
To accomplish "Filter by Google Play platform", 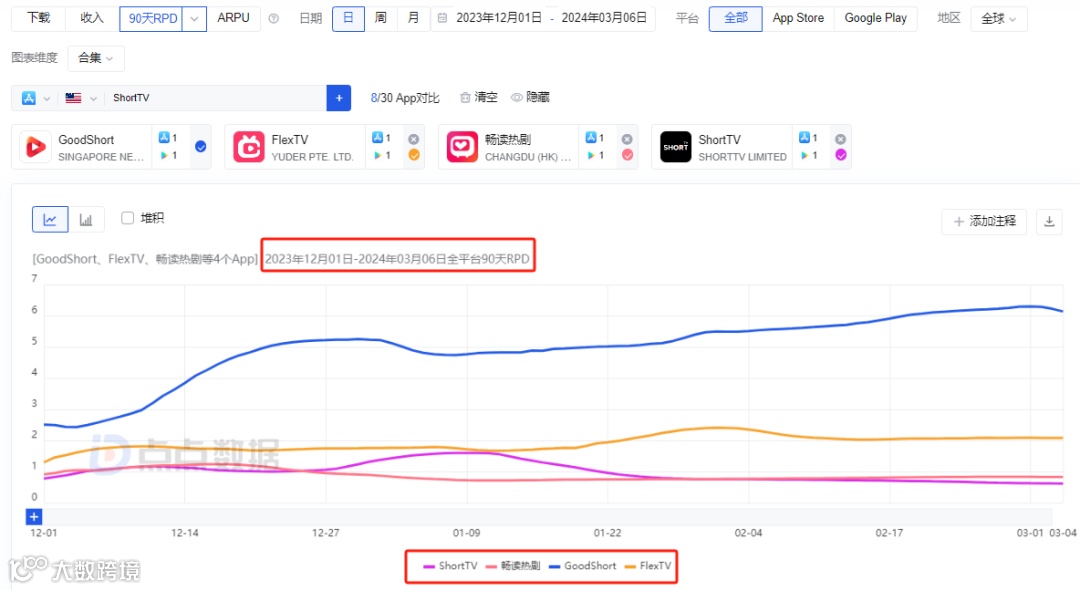I will click(875, 18).
